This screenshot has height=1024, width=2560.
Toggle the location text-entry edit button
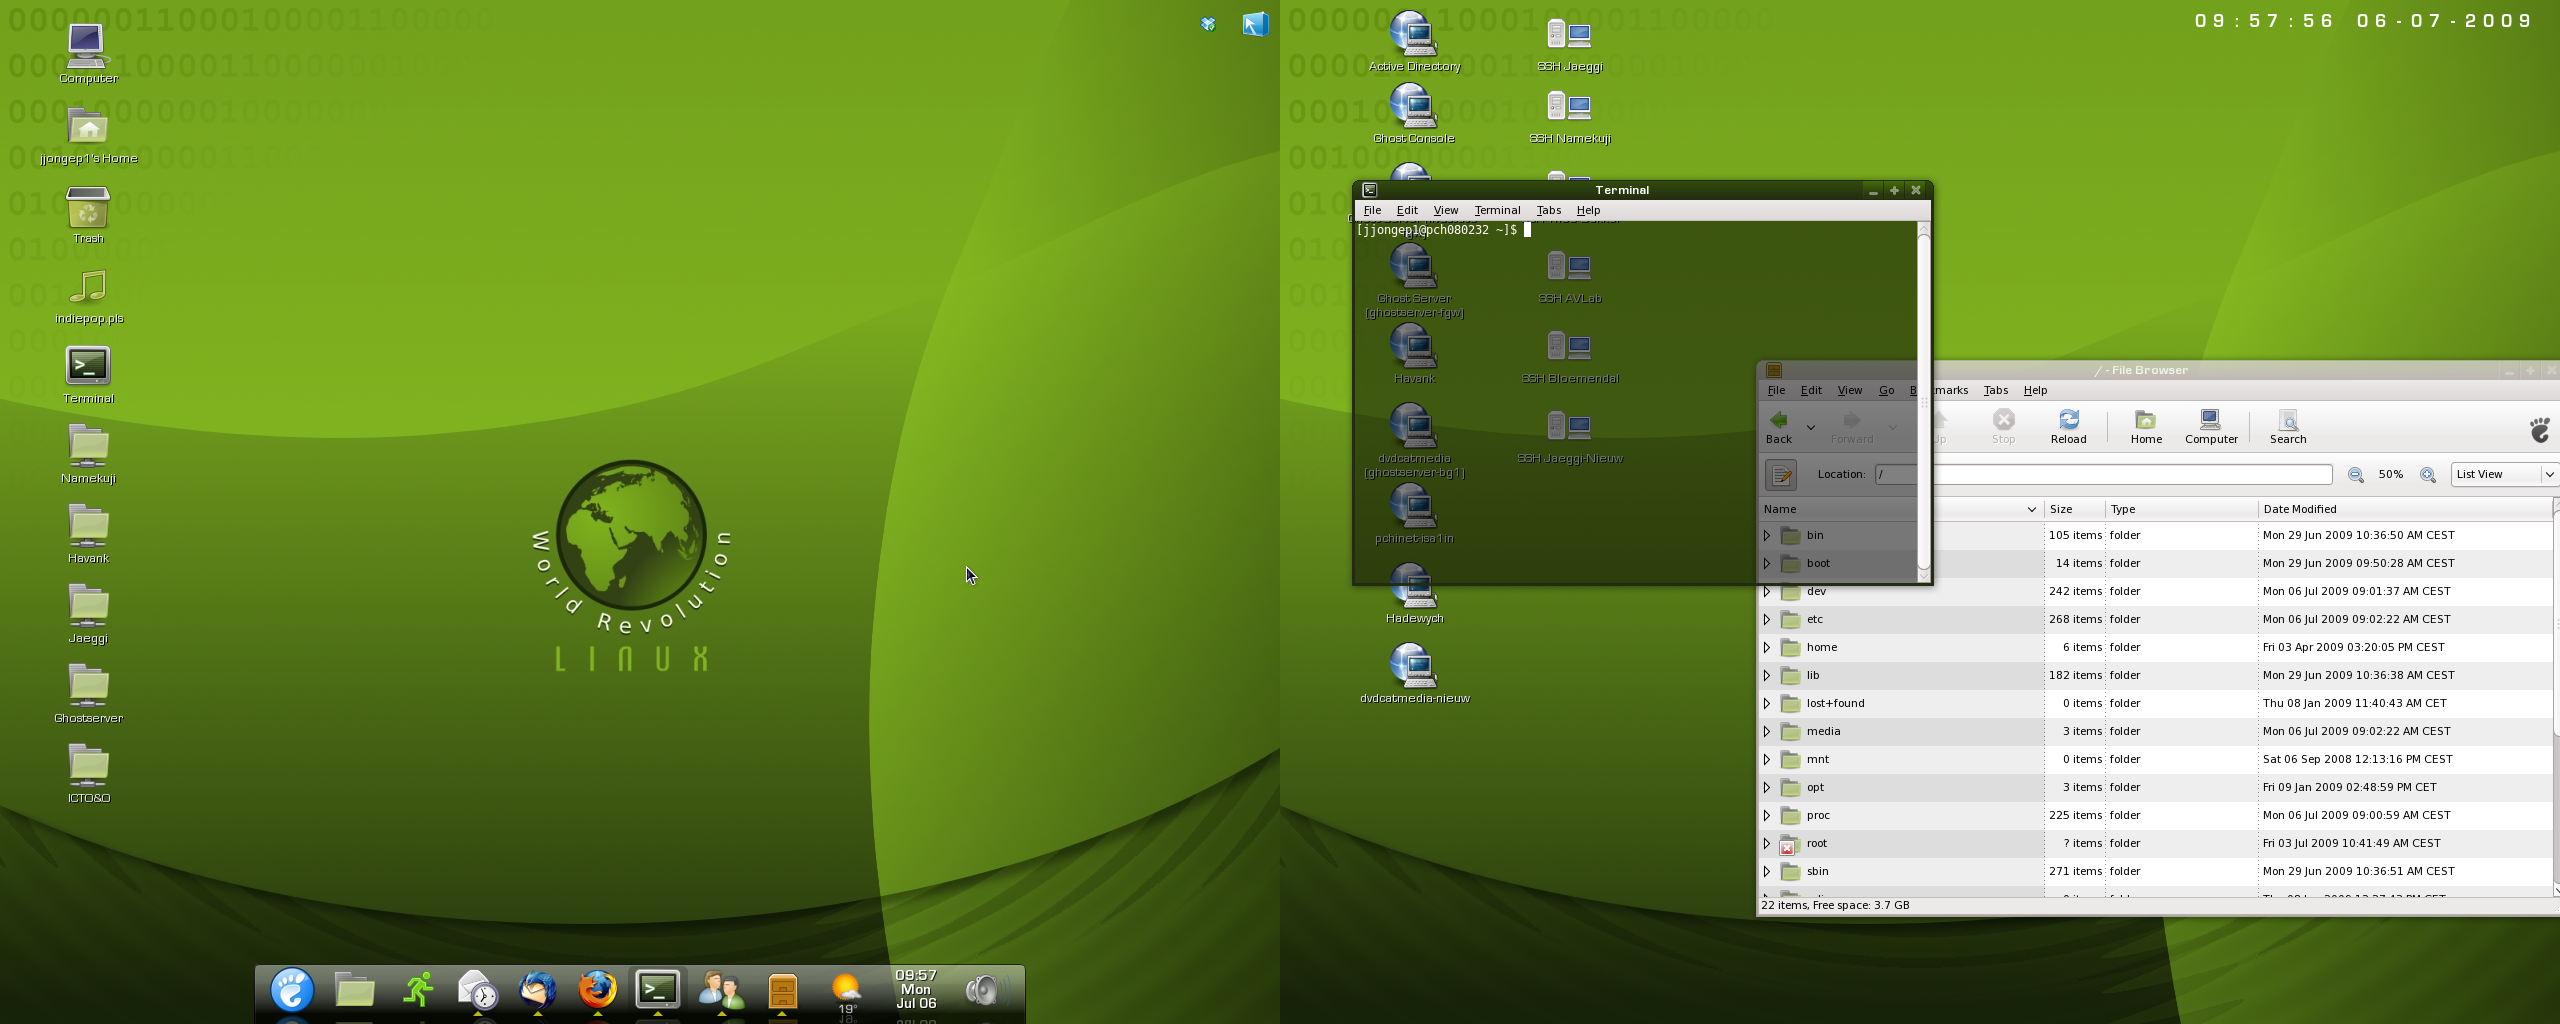[1781, 475]
